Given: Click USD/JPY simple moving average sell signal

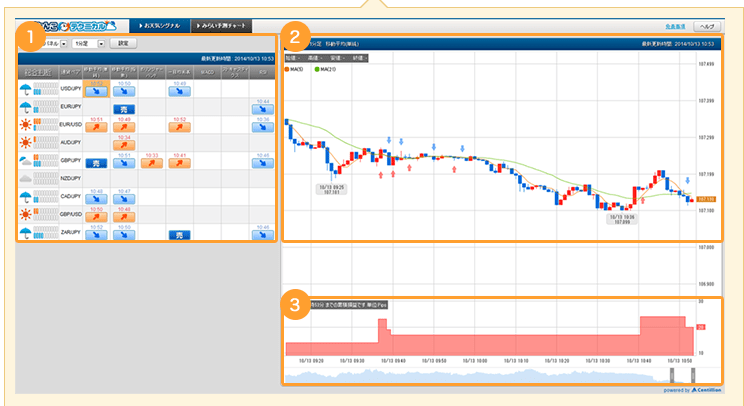Looking at the screenshot, I should click(97, 90).
